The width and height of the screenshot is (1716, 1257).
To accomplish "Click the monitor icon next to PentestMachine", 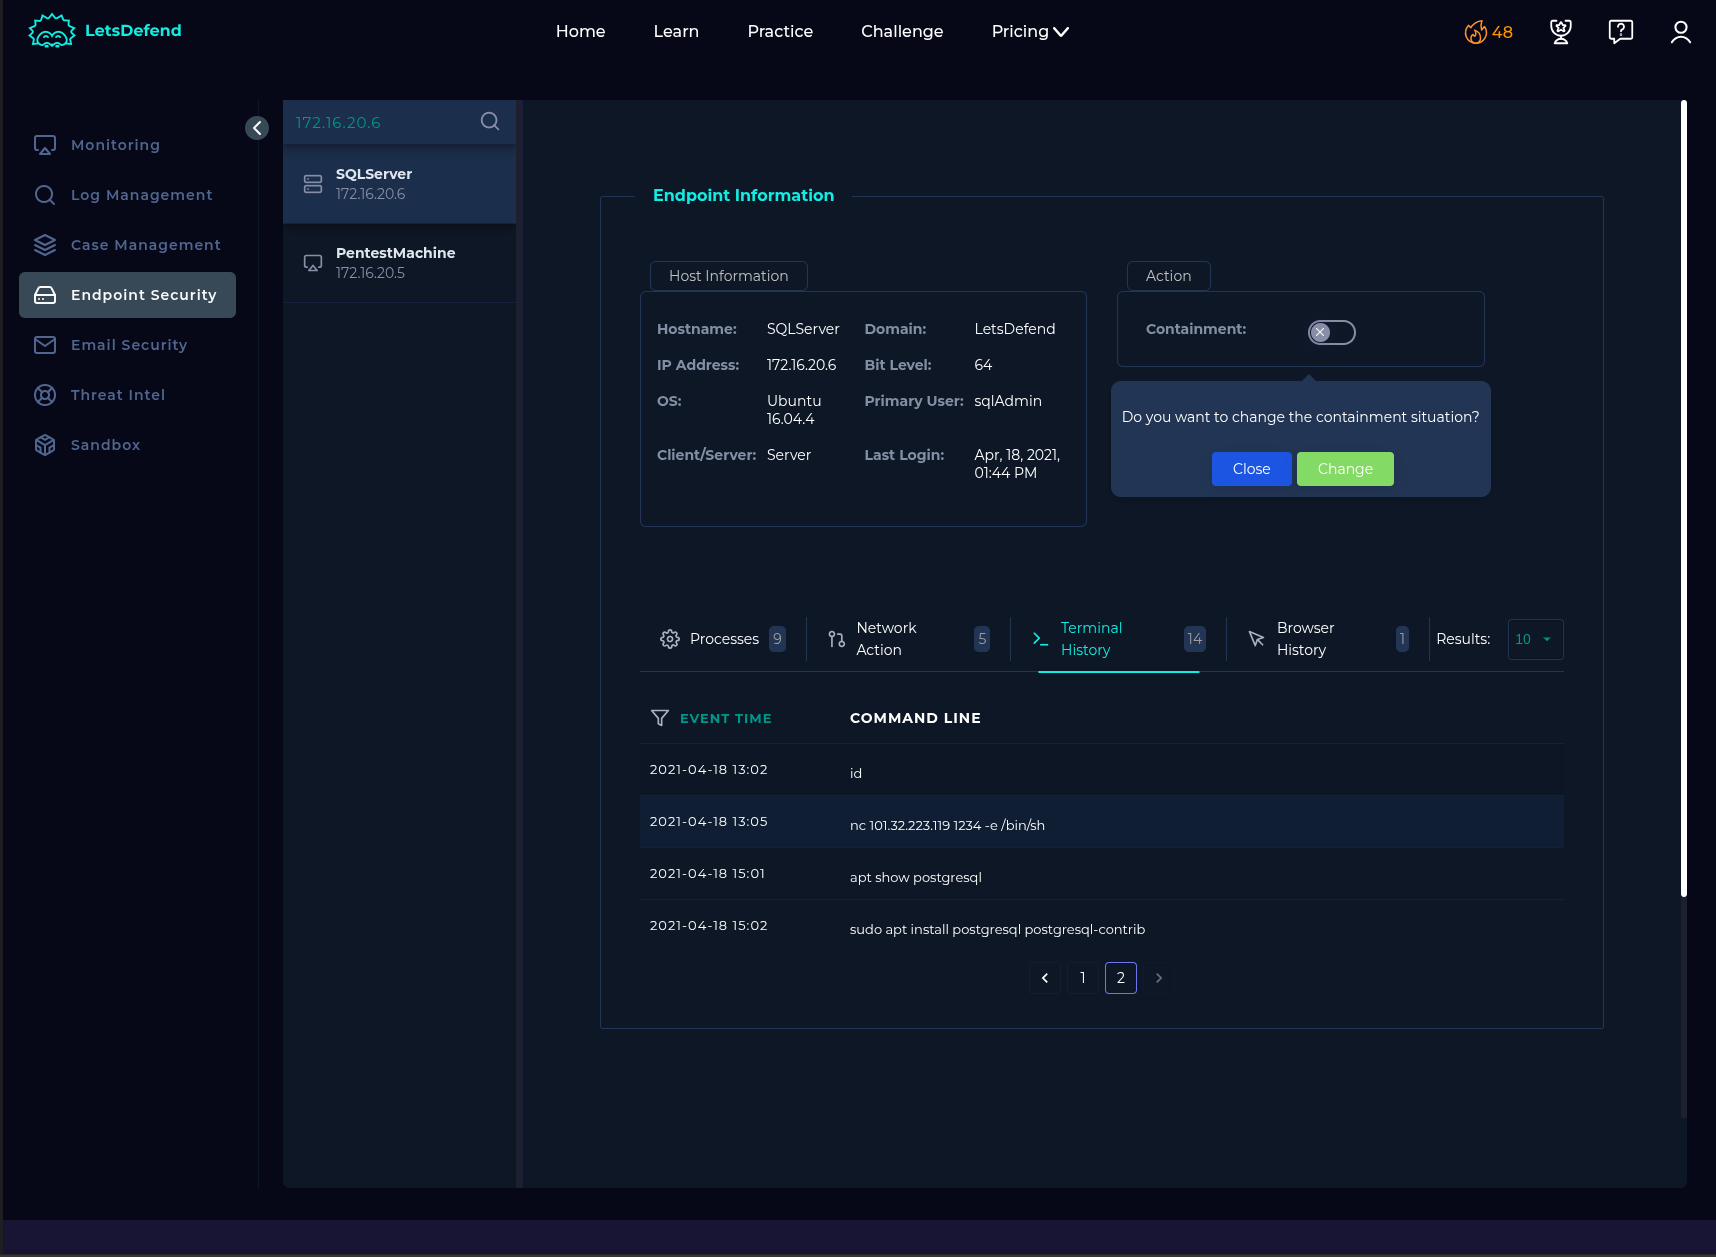I will pyautogui.click(x=313, y=263).
